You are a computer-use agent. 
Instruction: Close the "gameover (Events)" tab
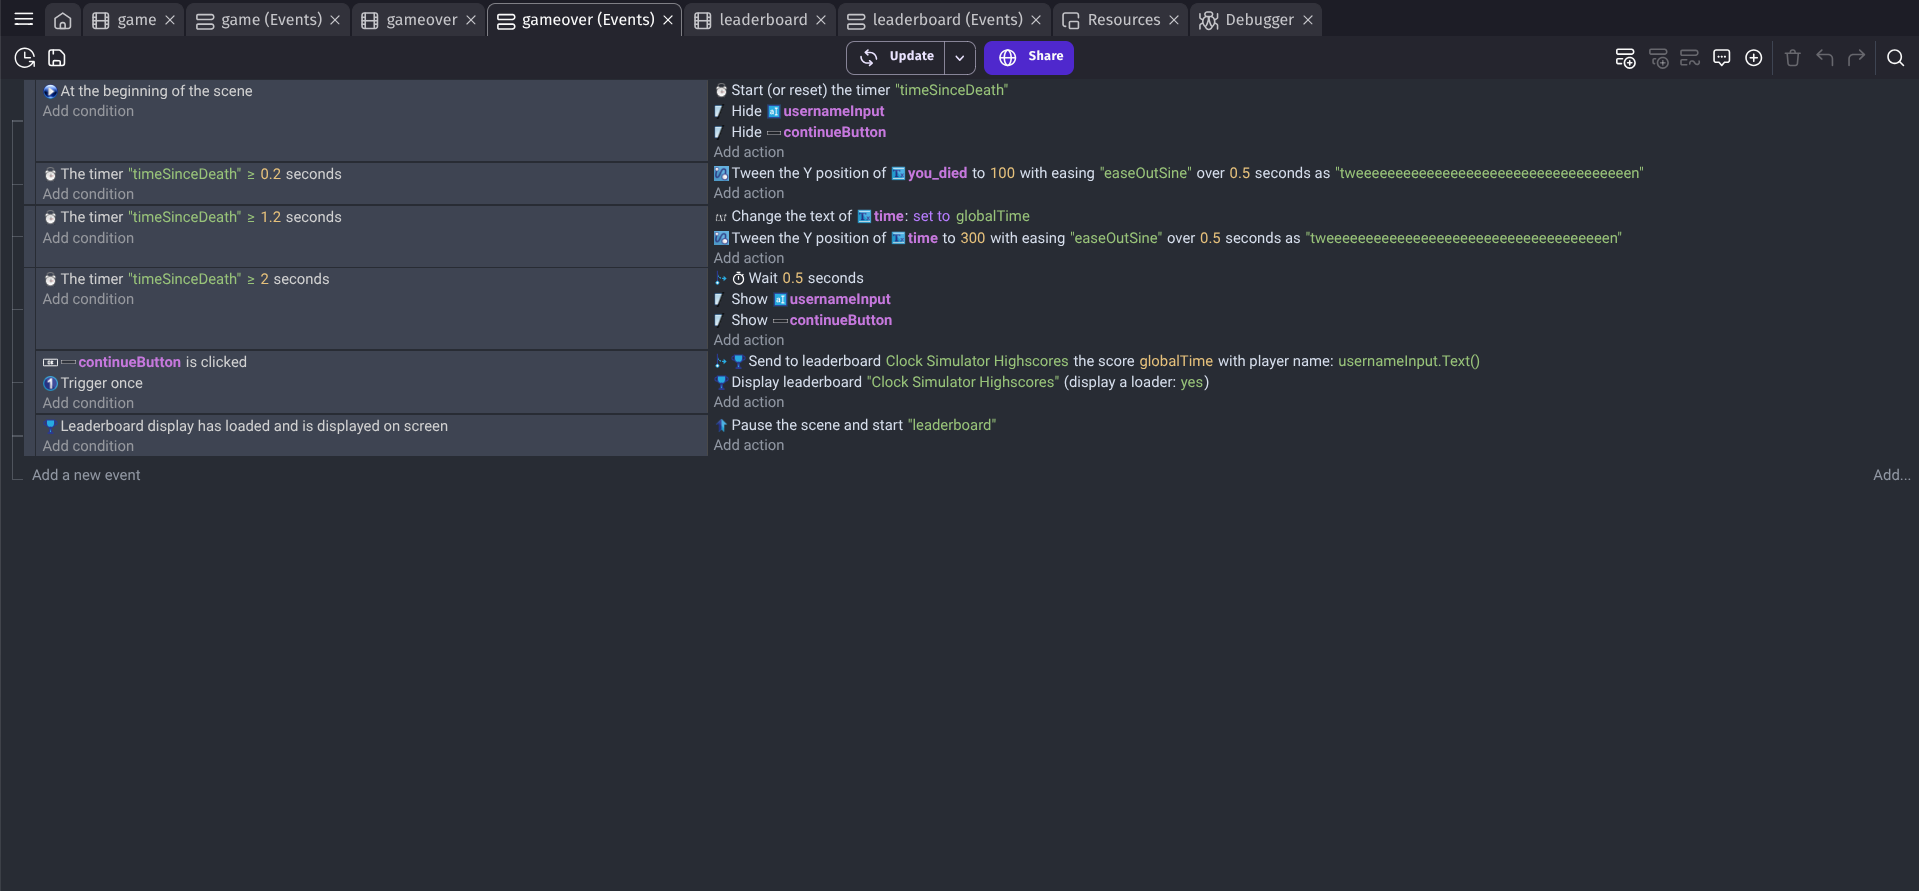[x=668, y=20]
